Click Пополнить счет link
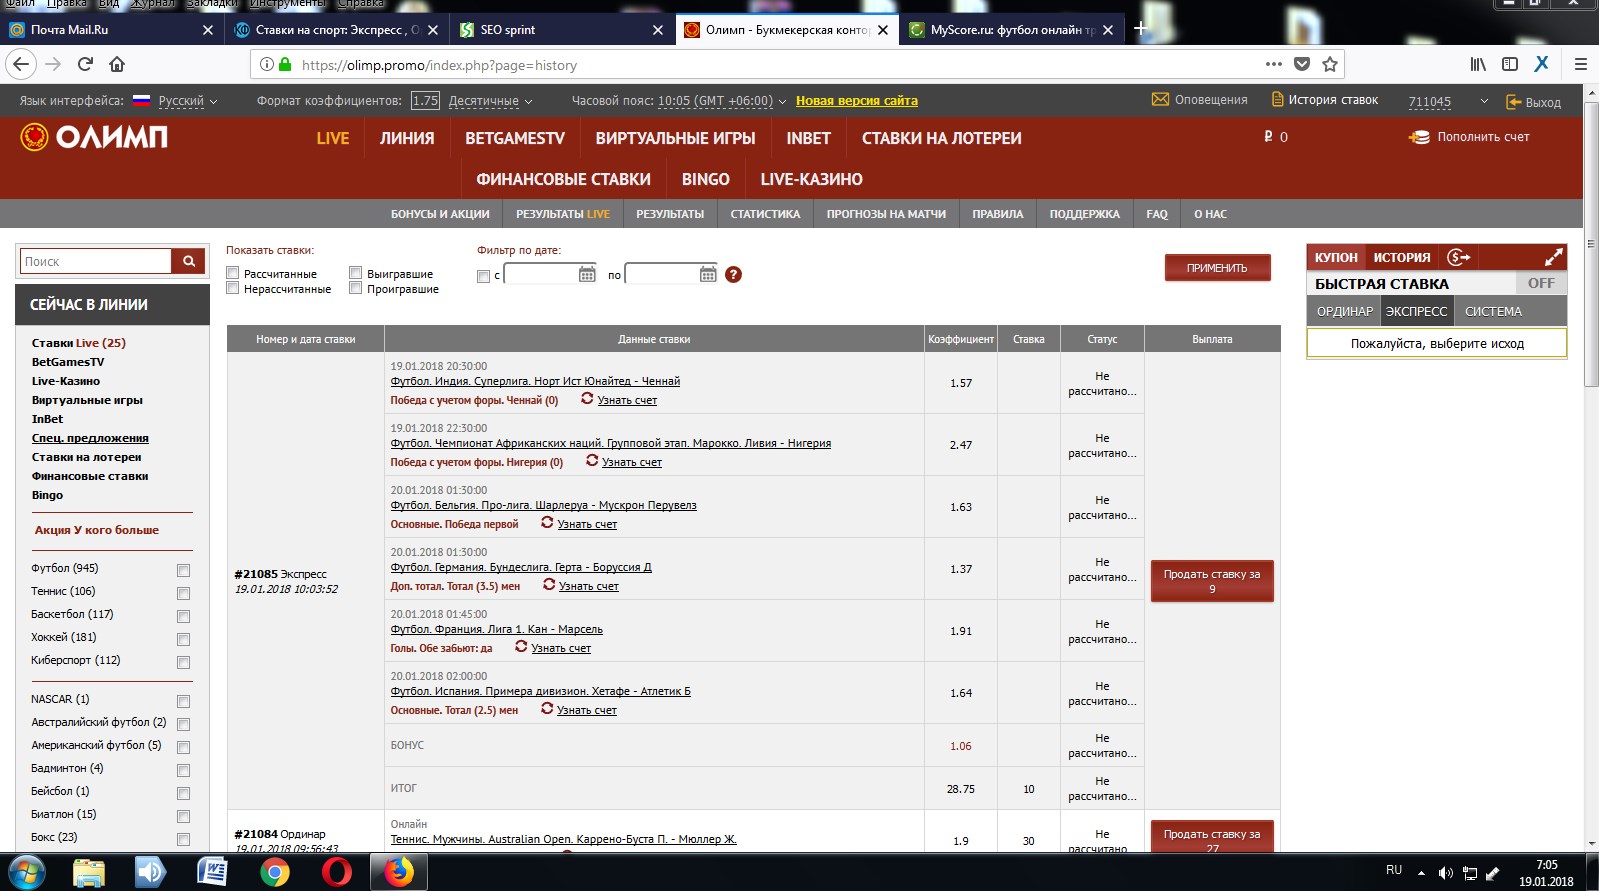The height and width of the screenshot is (891, 1599). (1469, 137)
